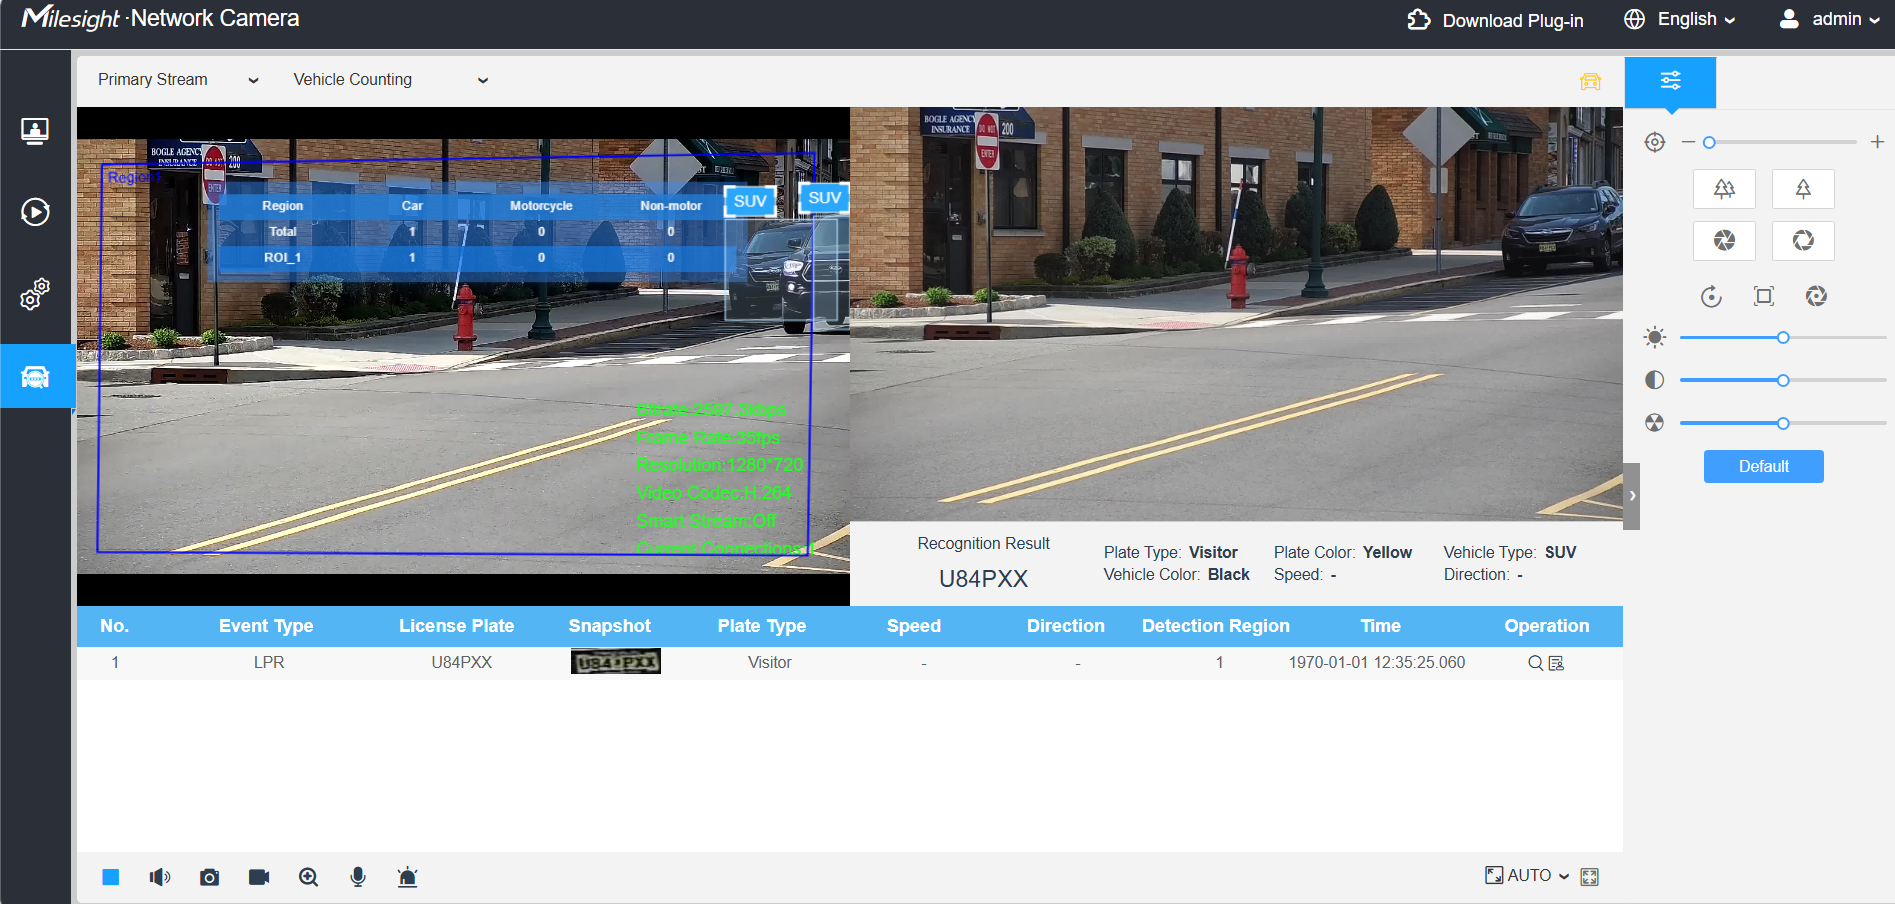The height and width of the screenshot is (904, 1895).
Task: Adjust the PTZ speed slider
Action: click(1779, 143)
